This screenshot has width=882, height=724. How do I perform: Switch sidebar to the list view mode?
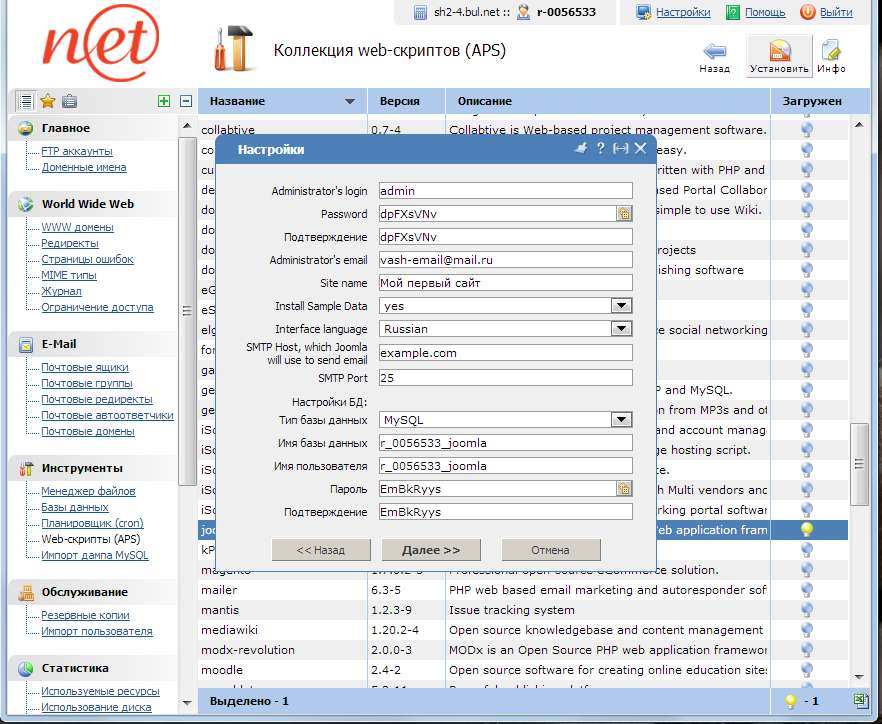(25, 101)
